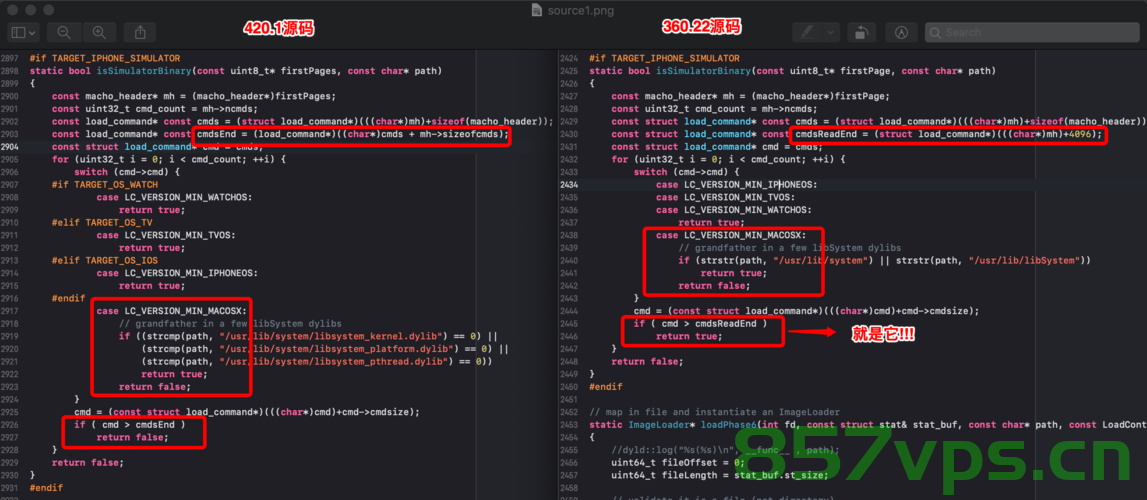This screenshot has width=1147, height=500.
Task: Click 'uint64_t fileOffset = 0;' line
Action: click(678, 463)
